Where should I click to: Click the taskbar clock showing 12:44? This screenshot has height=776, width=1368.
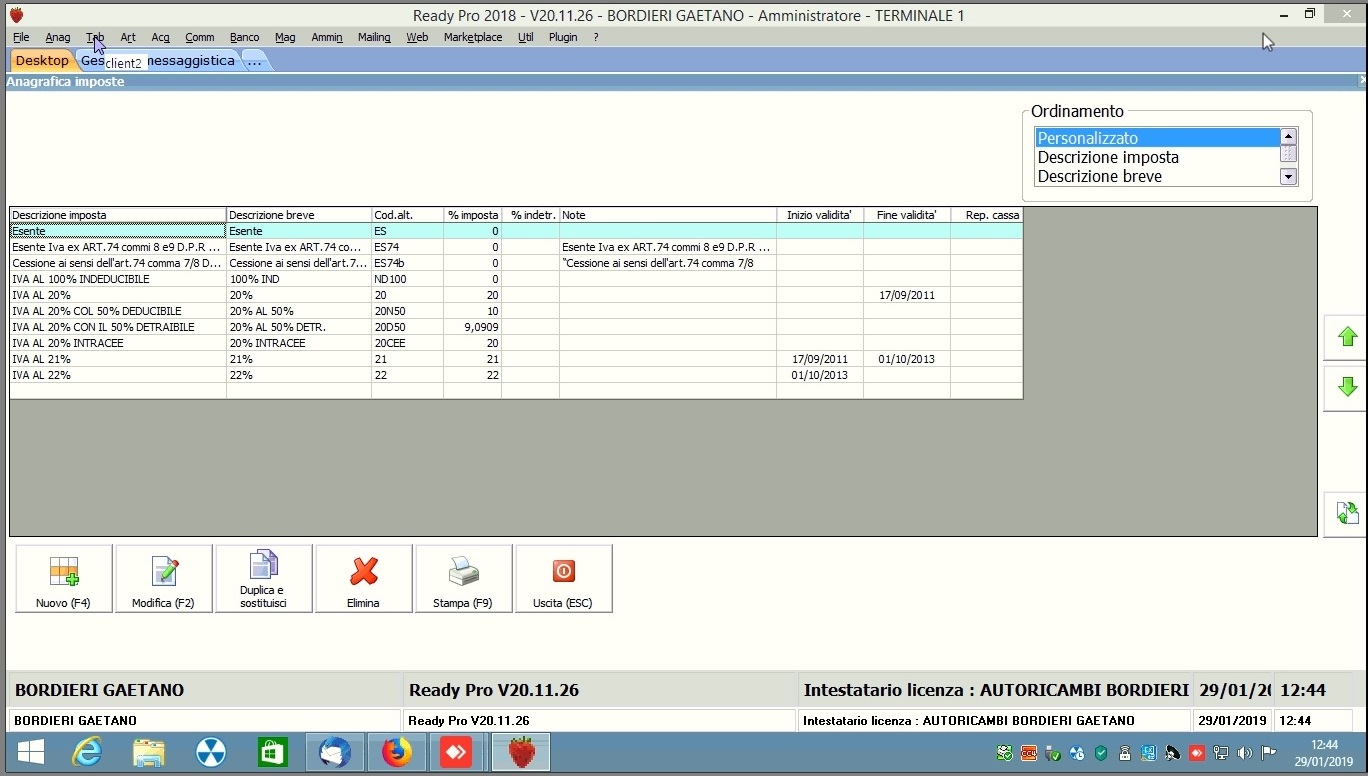[1324, 753]
